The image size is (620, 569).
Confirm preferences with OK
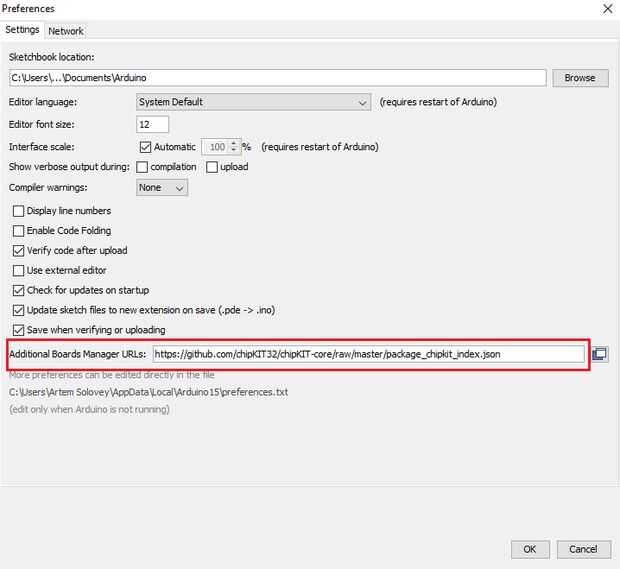click(530, 549)
